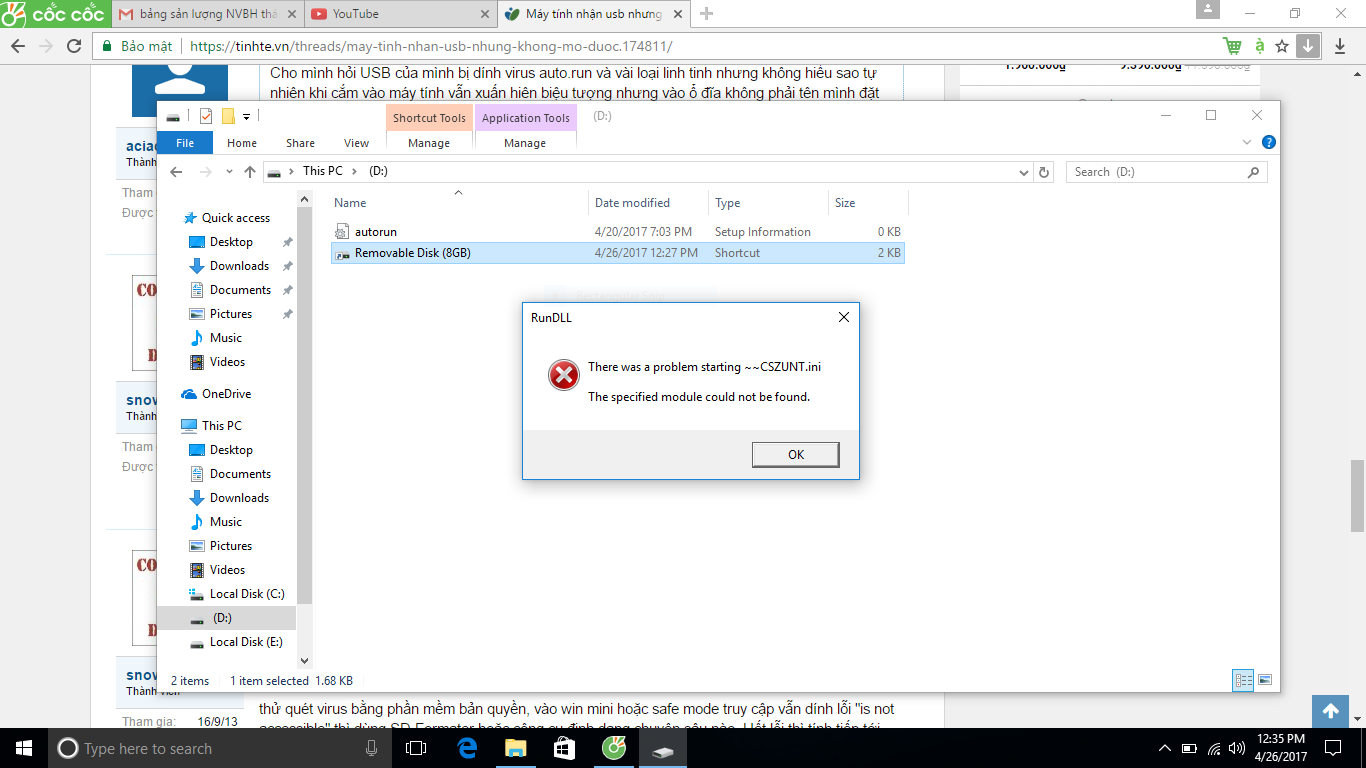Open the Recent locations dropdown arrow
Viewport: 1366px width, 768px height.
click(x=229, y=172)
